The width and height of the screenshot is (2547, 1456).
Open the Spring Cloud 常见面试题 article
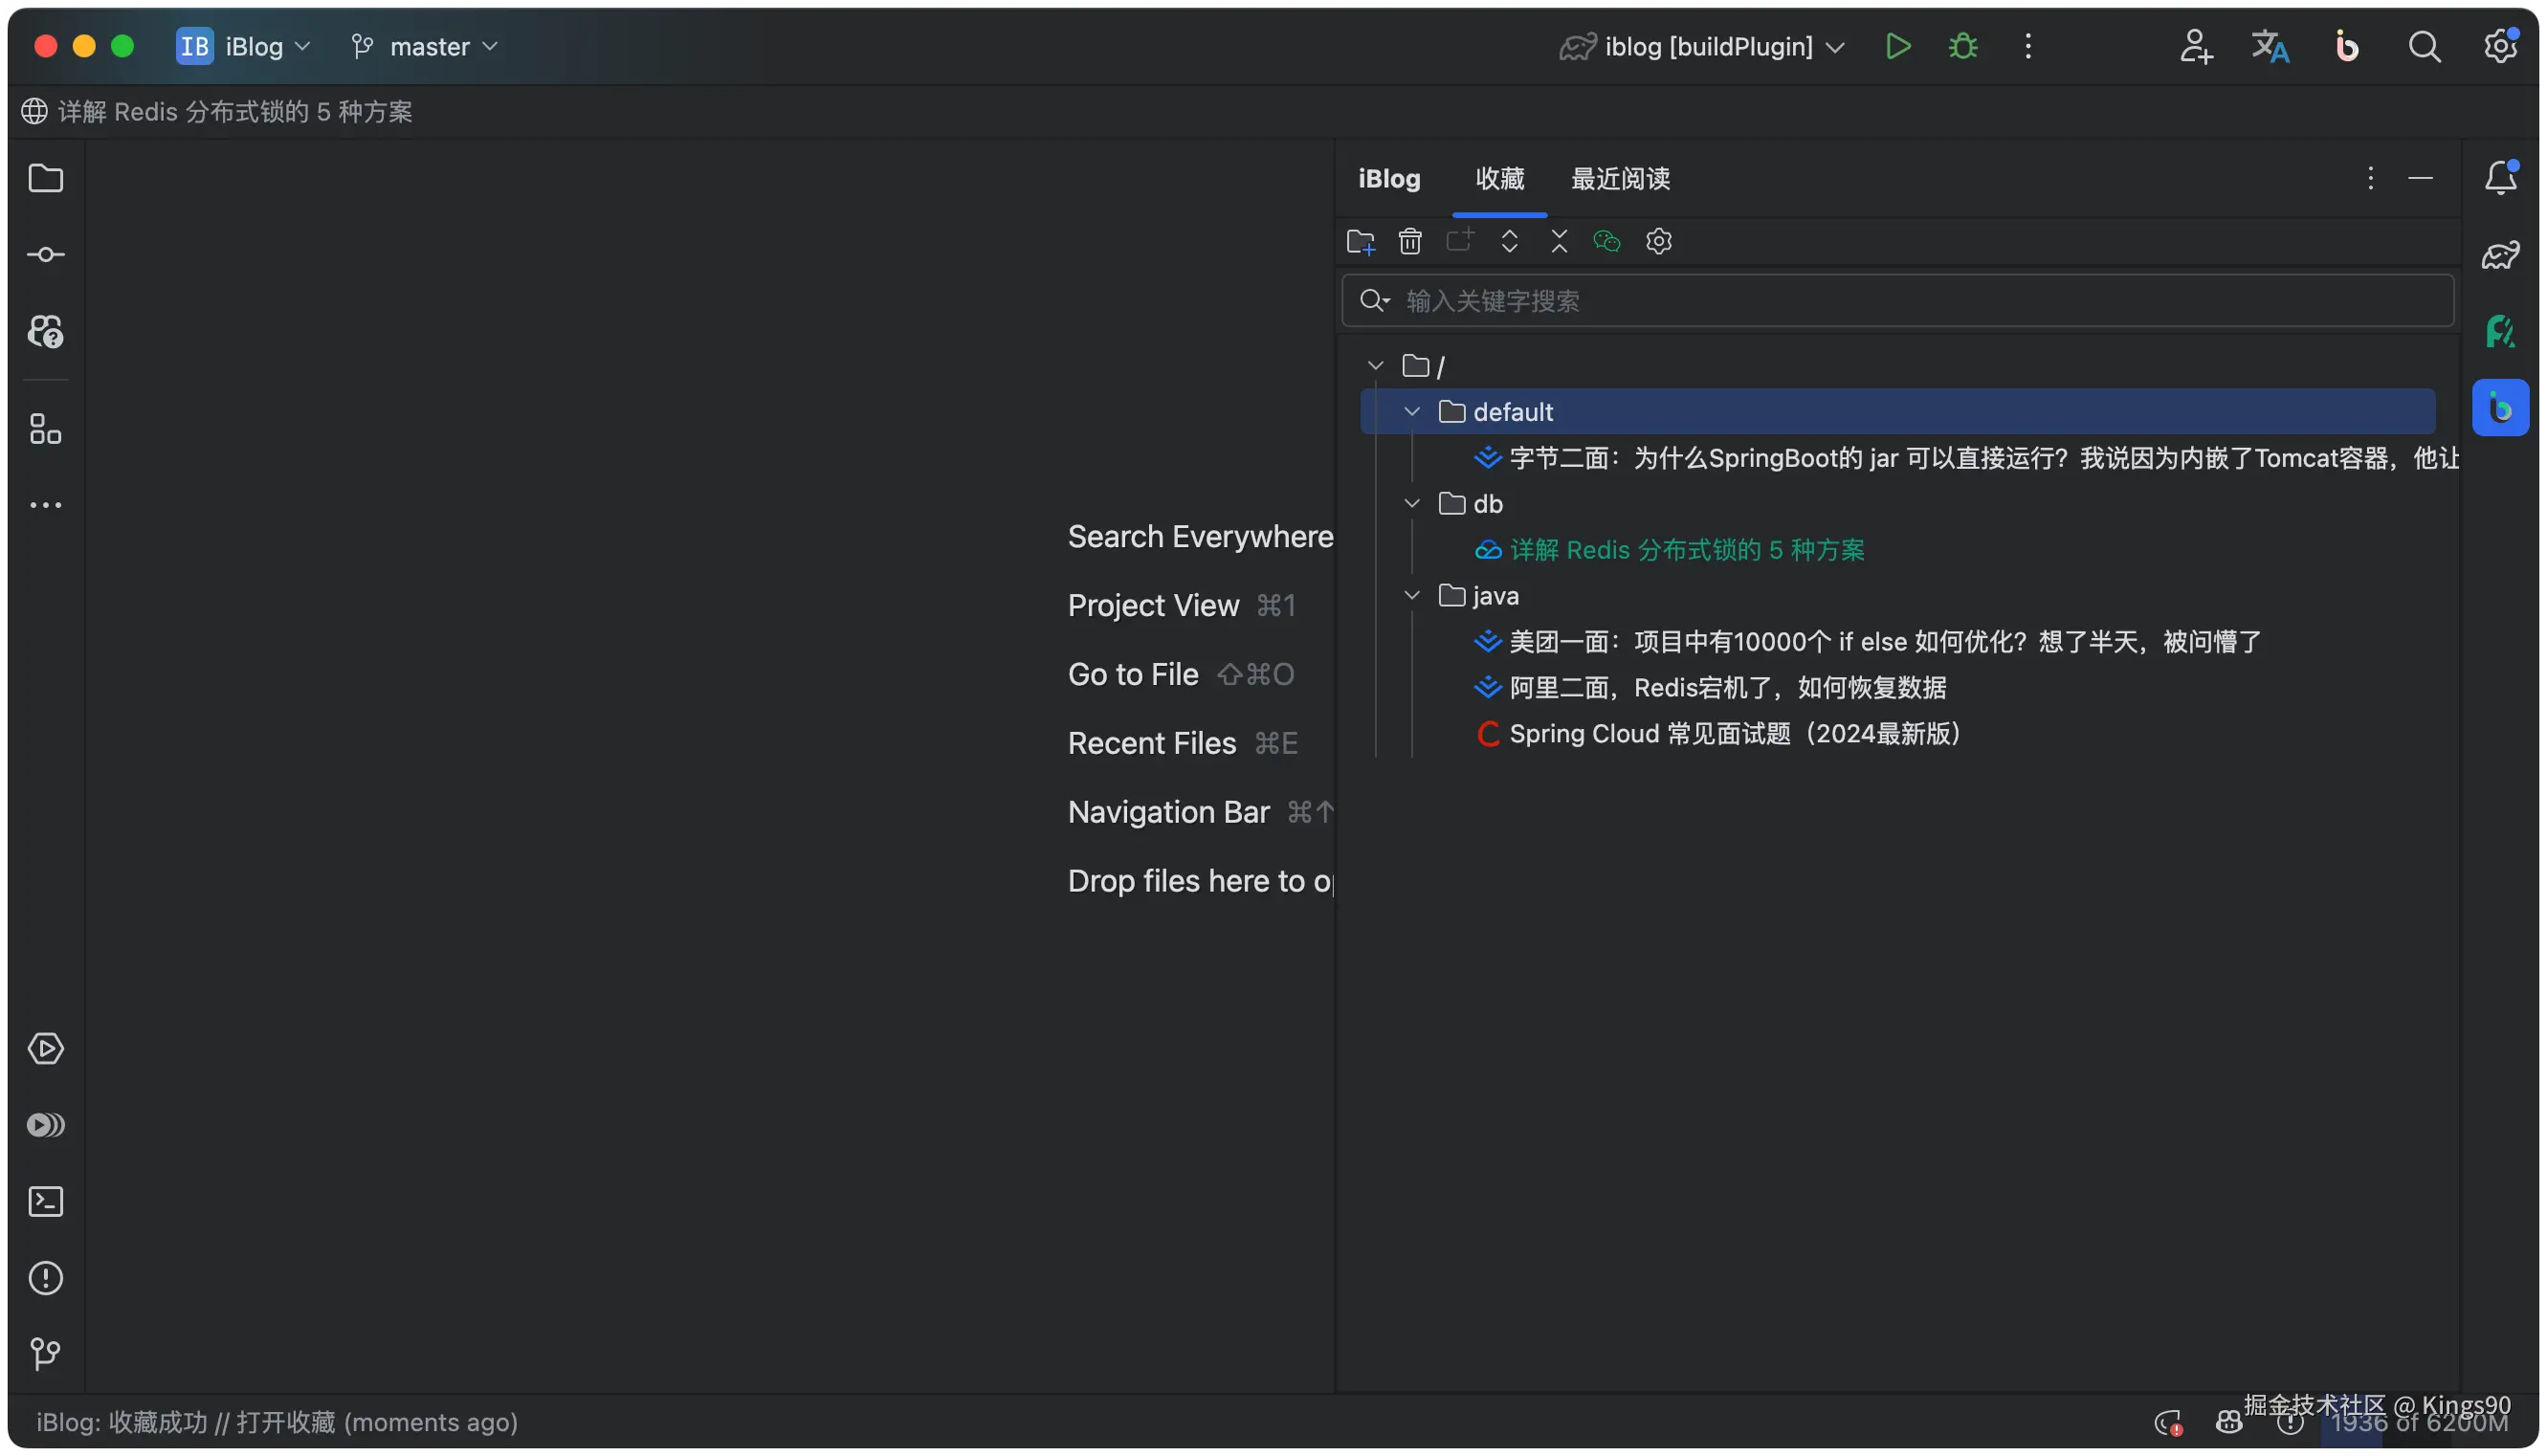[1733, 734]
